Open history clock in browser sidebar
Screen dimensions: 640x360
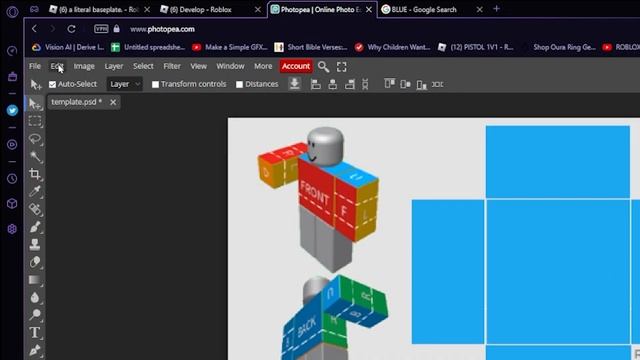(x=12, y=178)
